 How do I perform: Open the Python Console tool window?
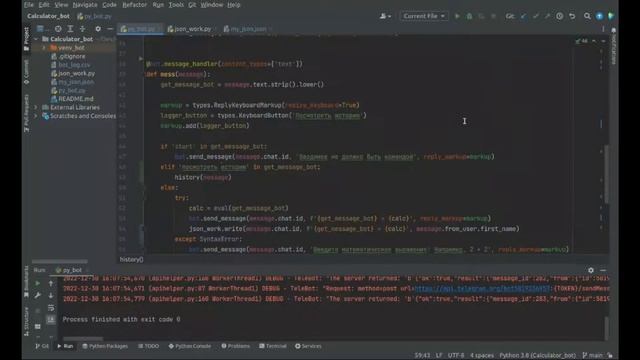coord(190,346)
